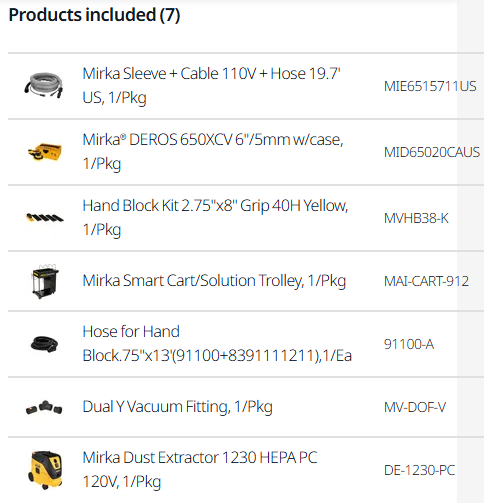The width and height of the screenshot is (484, 503).
Task: Open Mirka Sleeve + Cable 110V + Hose link
Action: tap(211, 85)
